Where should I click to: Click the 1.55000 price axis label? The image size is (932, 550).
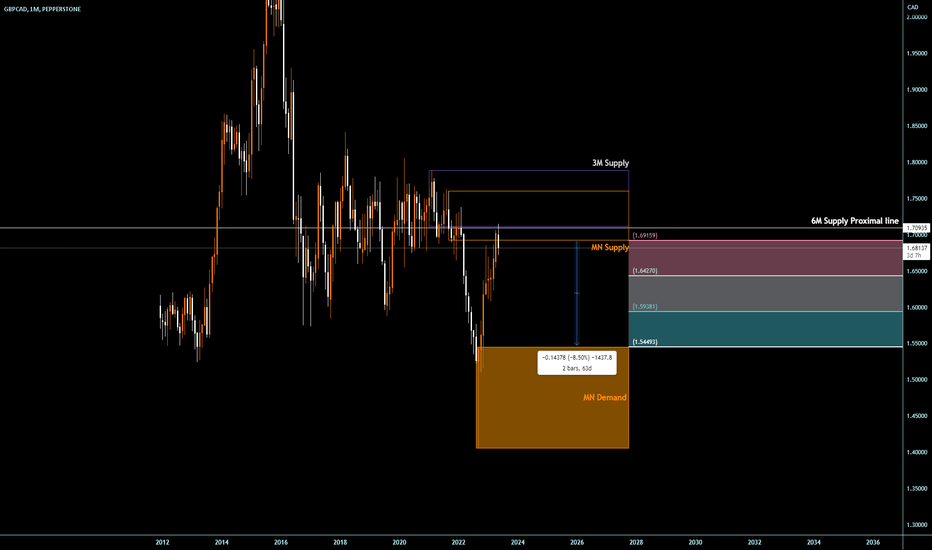point(917,344)
